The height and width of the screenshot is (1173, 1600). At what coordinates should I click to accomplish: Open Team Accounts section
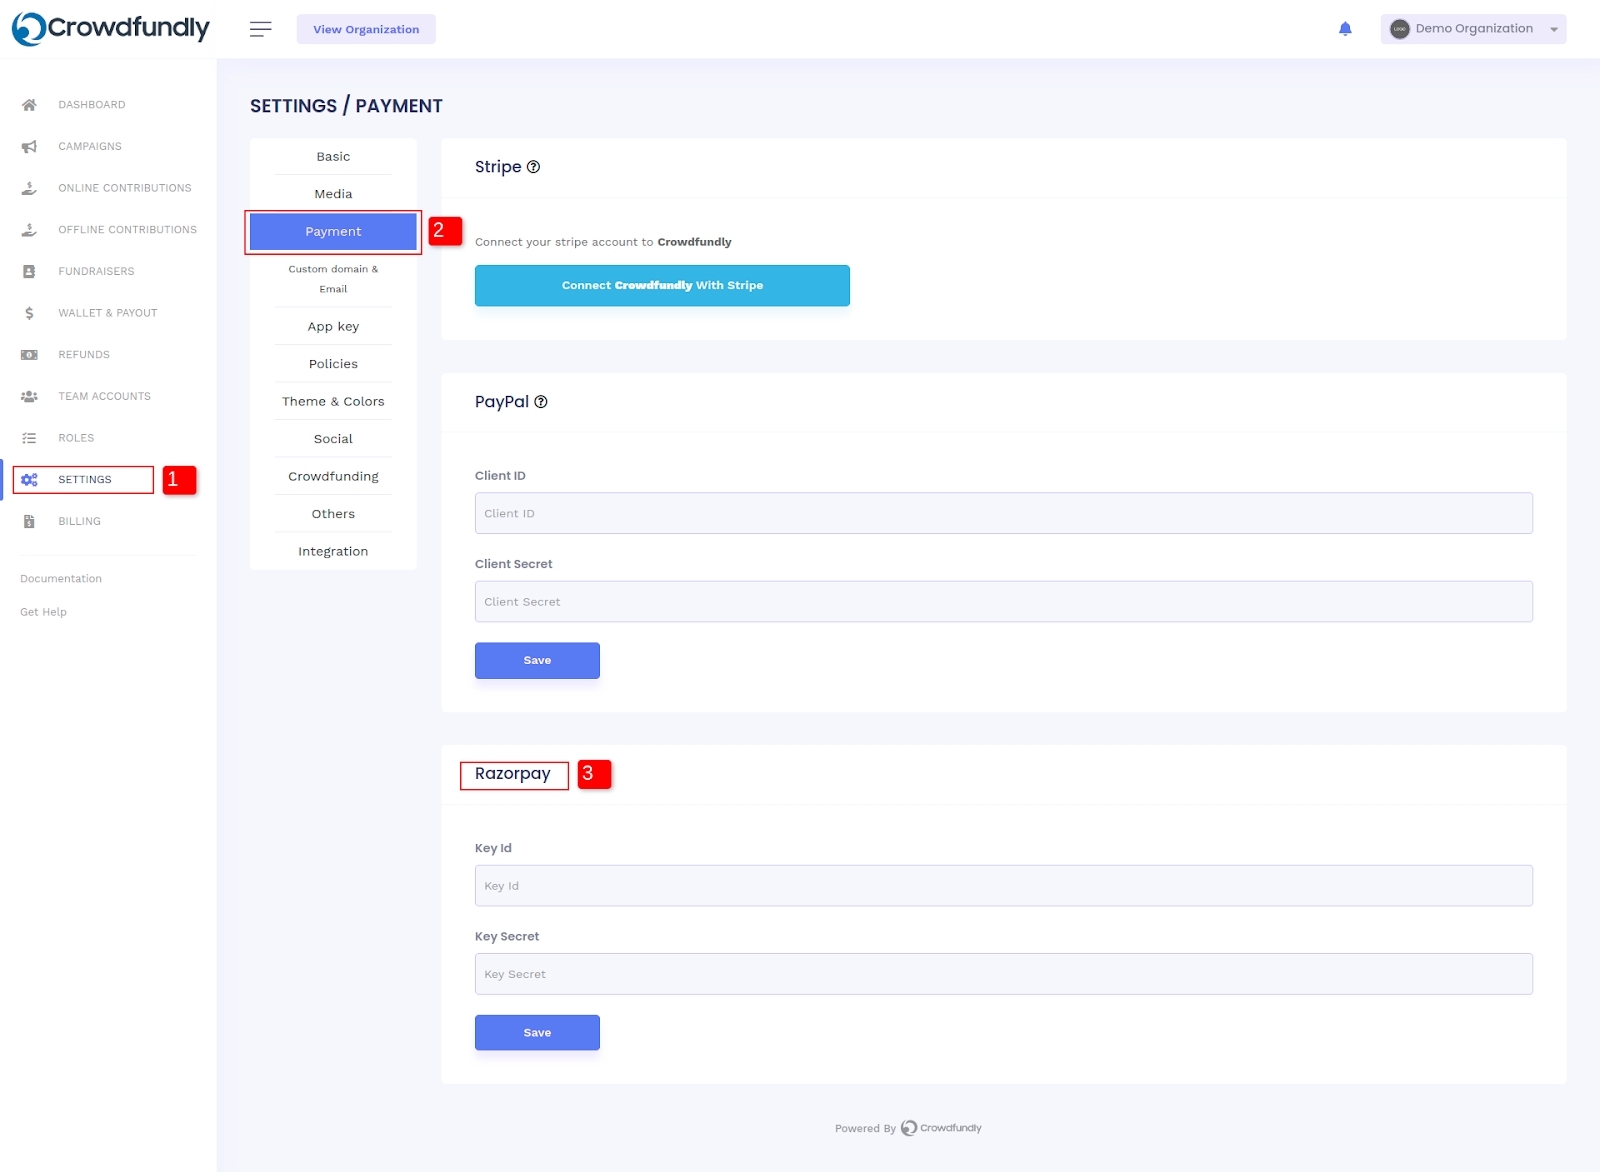click(x=105, y=397)
